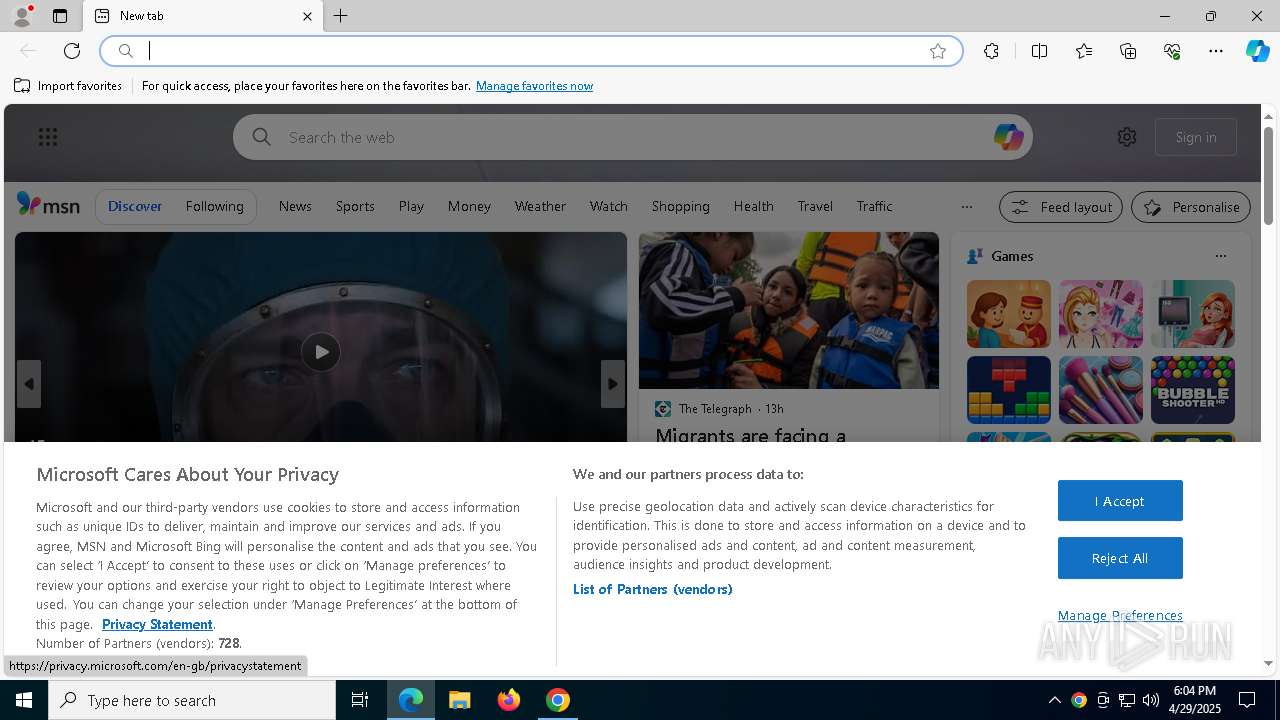Screen dimensions: 1280x720
Task: Open the Play menu item
Action: point(411,206)
